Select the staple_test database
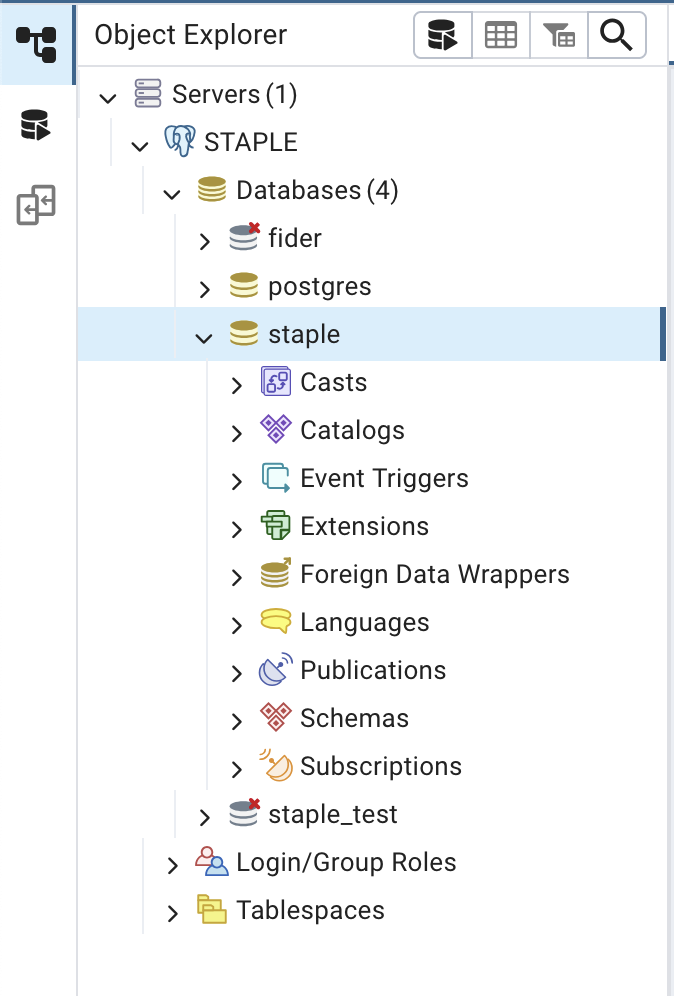This screenshot has width=674, height=996. point(332,814)
